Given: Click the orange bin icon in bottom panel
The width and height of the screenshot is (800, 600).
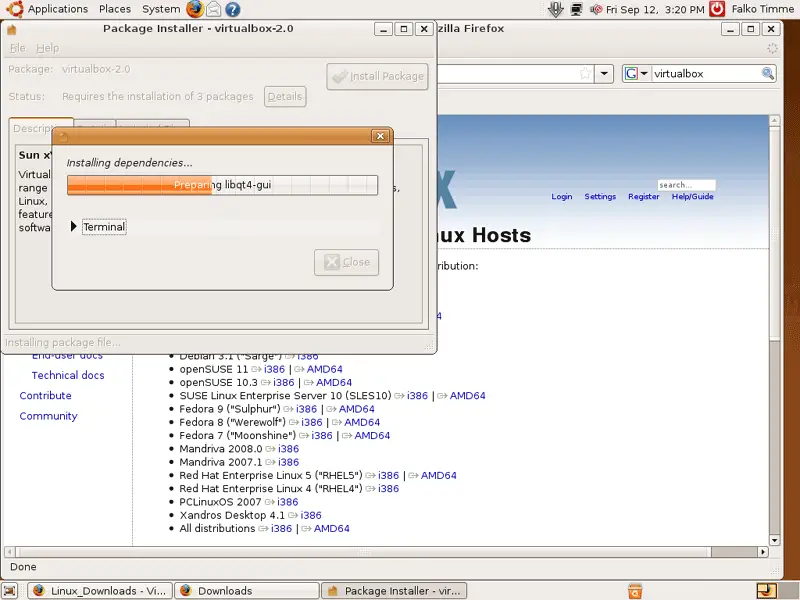Looking at the screenshot, I should click(x=635, y=591).
